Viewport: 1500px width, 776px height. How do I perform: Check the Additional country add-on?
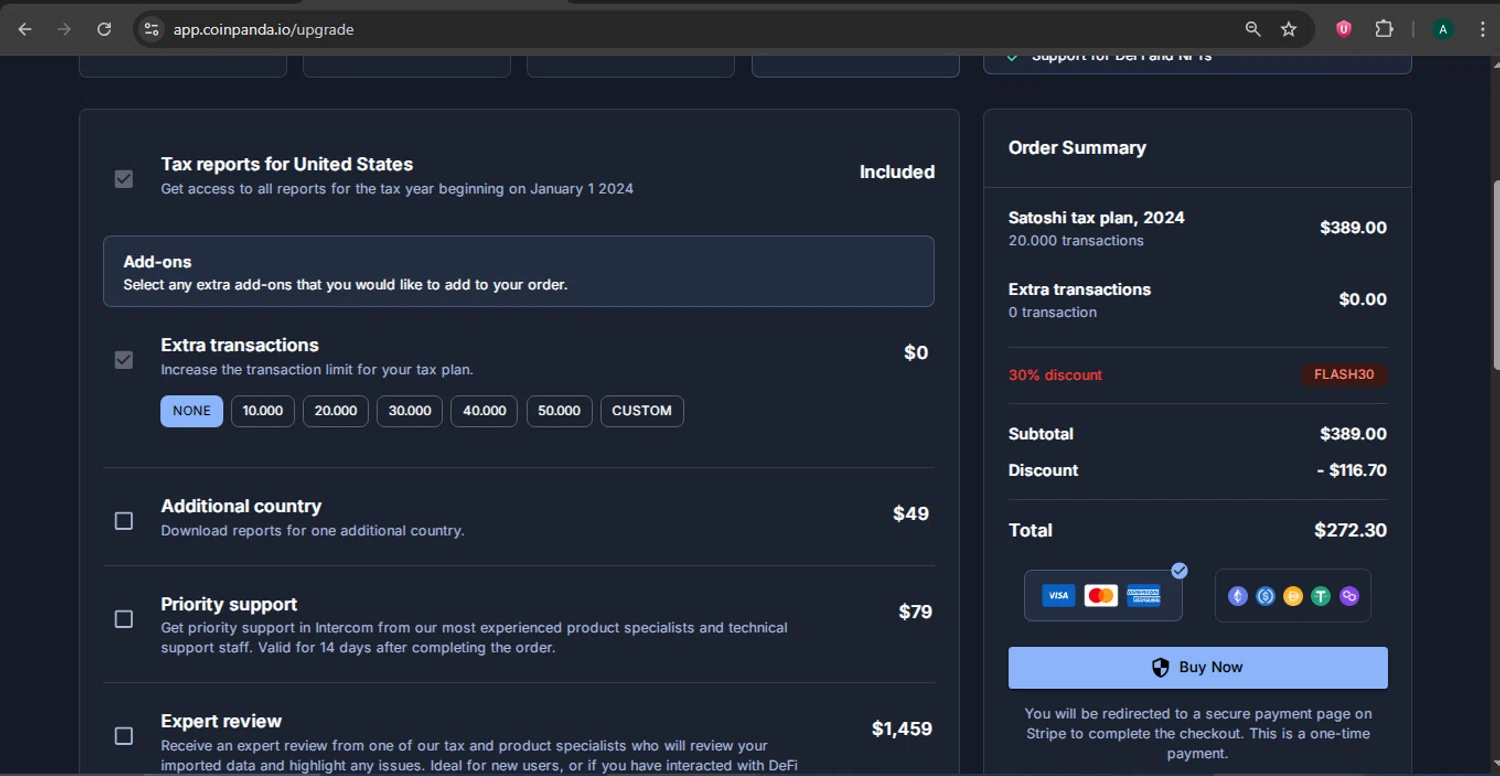point(124,521)
